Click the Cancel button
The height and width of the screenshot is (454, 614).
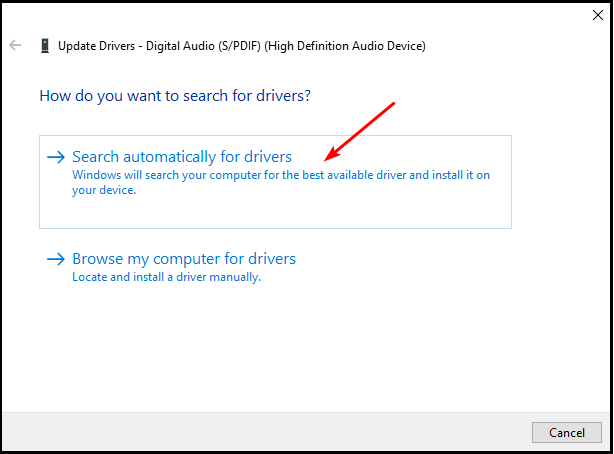(567, 432)
